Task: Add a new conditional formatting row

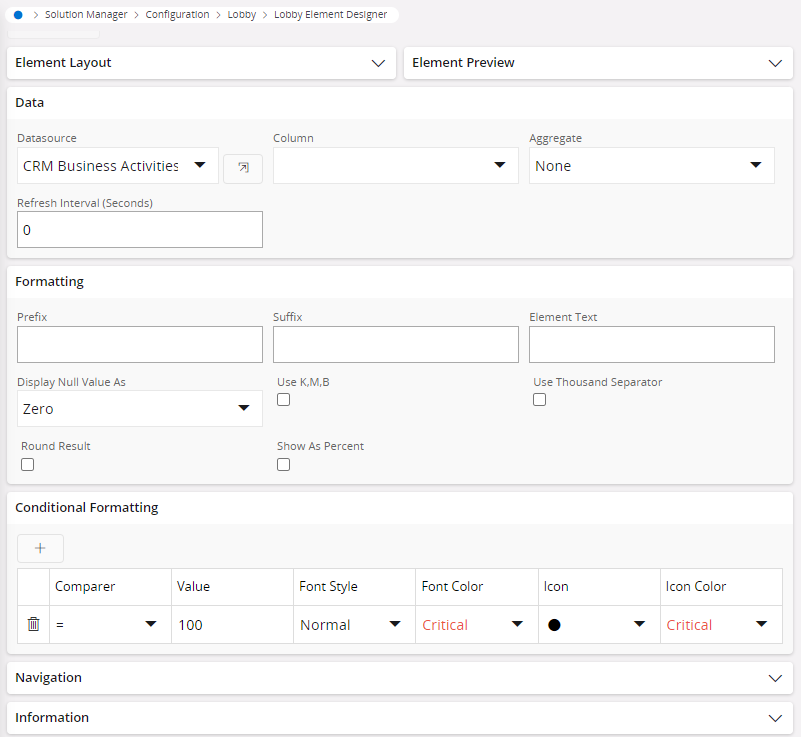Action: pos(40,548)
